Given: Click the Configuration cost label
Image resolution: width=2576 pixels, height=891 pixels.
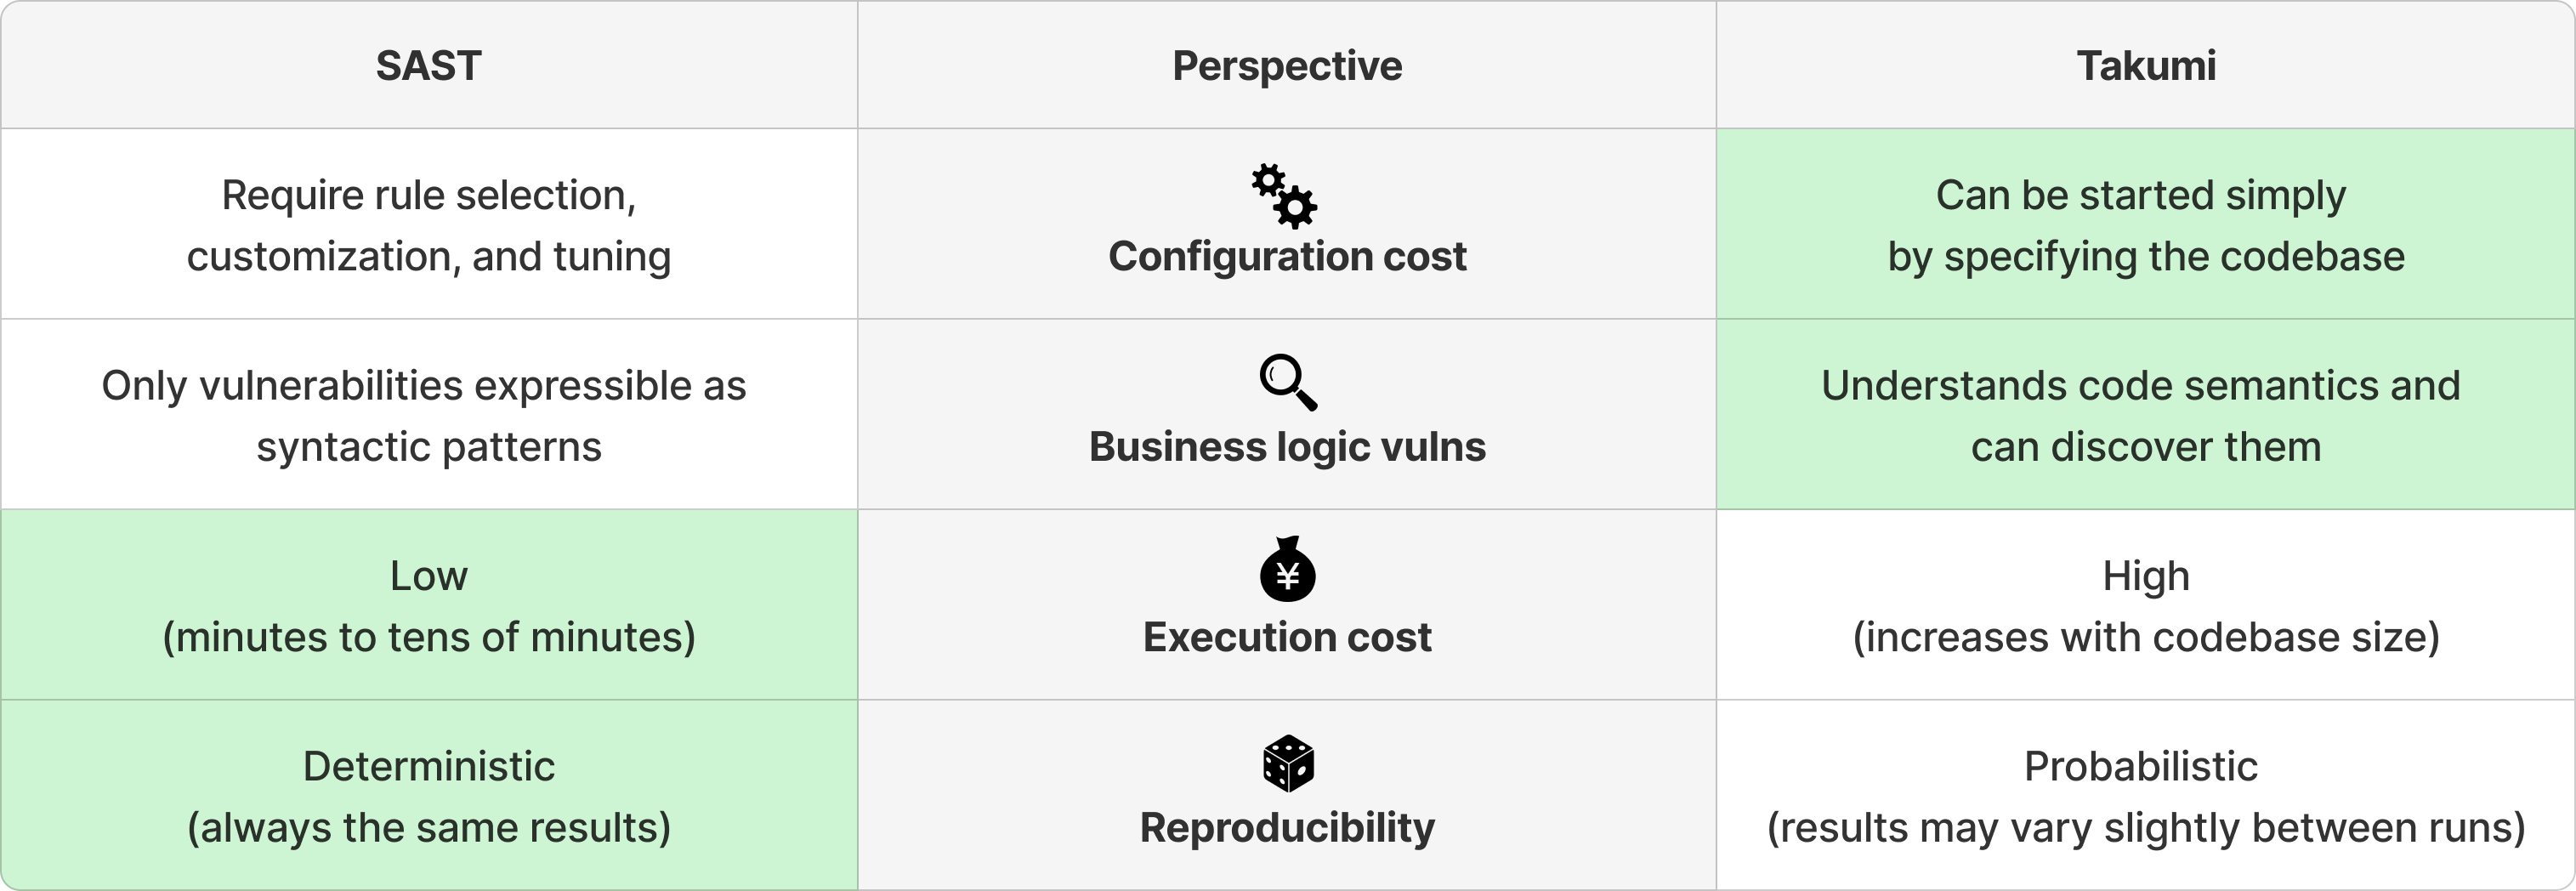Looking at the screenshot, I should [x=1287, y=256].
